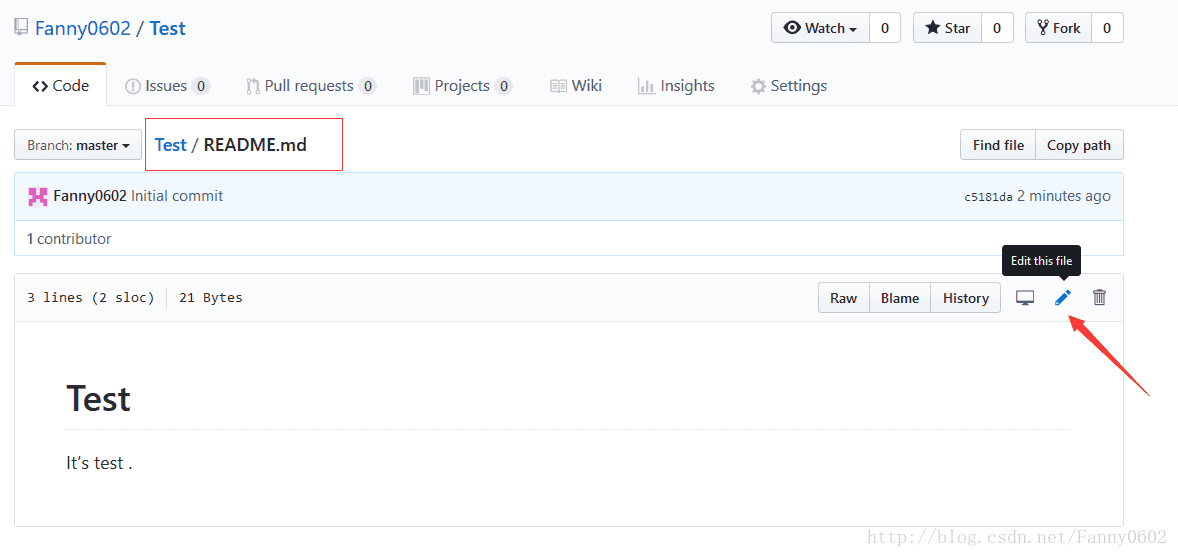This screenshot has height=557, width=1178.
Task: Fork the Test repository
Action: point(1059,28)
